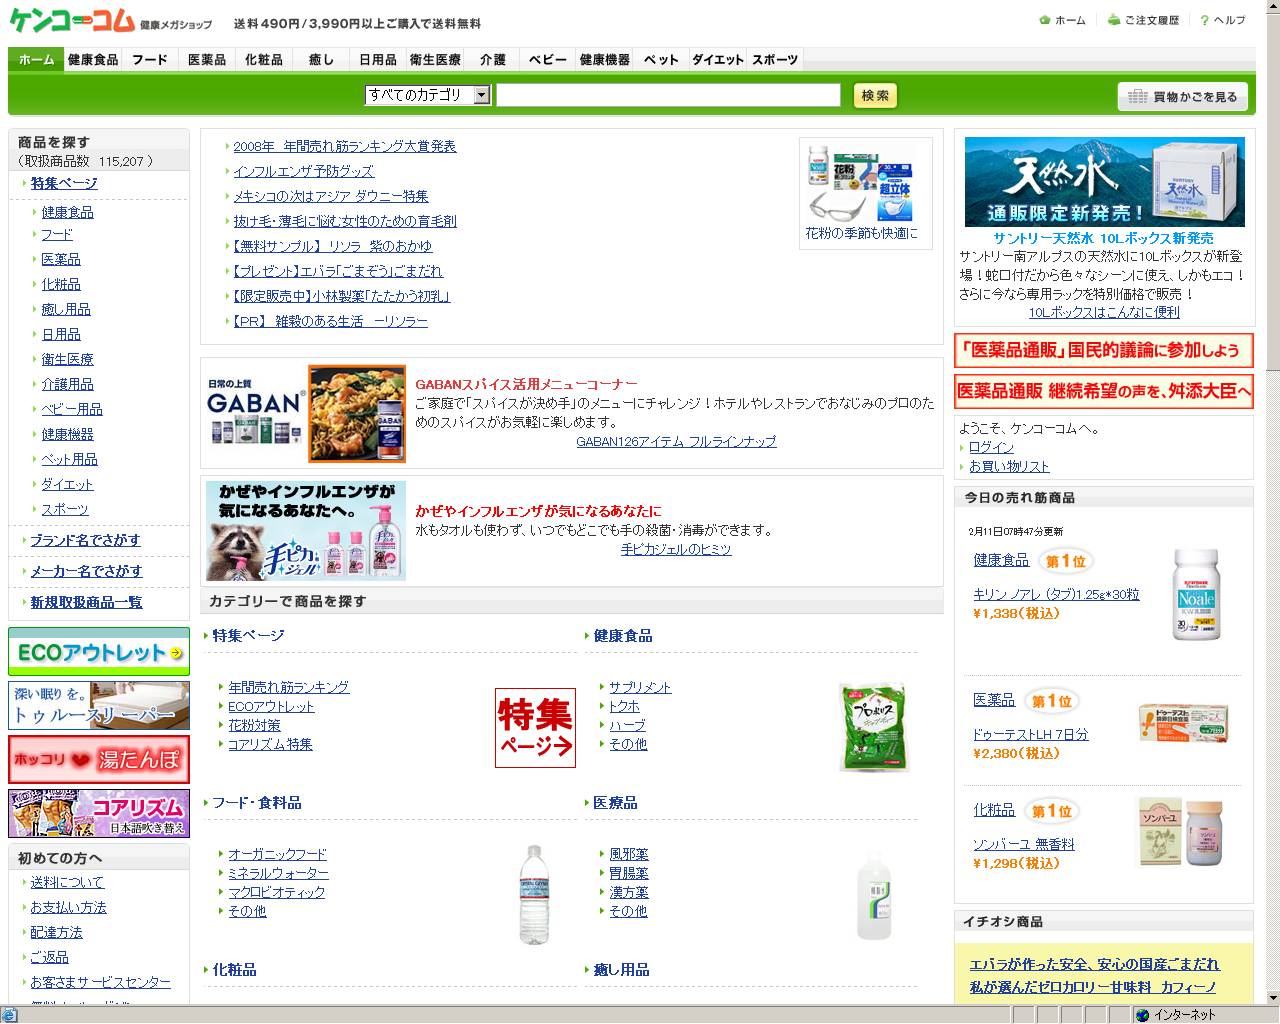
Task: Select the 医薬品 navigation tab
Action: [207, 60]
